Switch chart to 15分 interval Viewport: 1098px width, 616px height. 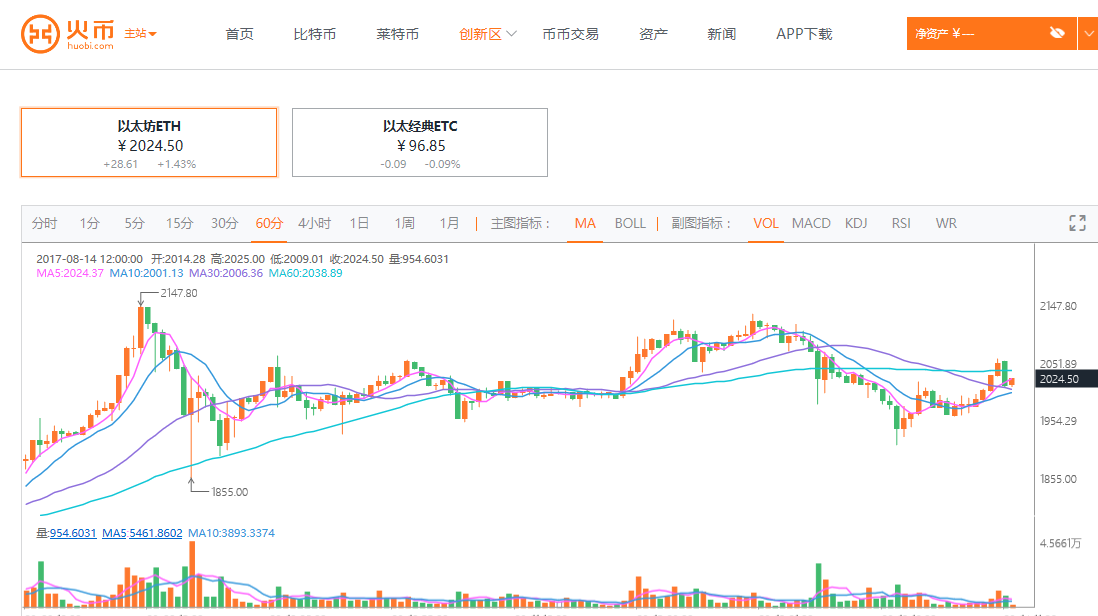click(180, 223)
